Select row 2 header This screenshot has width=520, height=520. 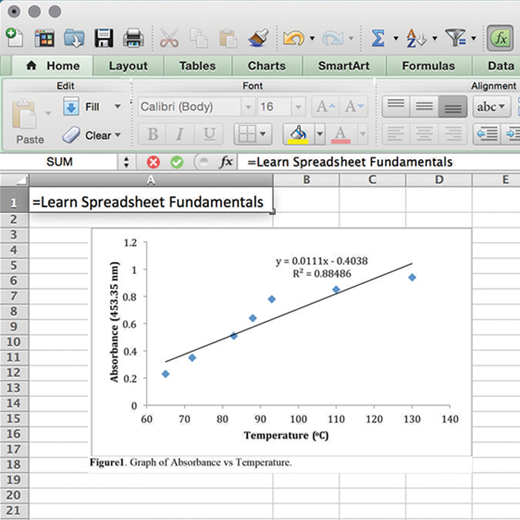[14, 219]
